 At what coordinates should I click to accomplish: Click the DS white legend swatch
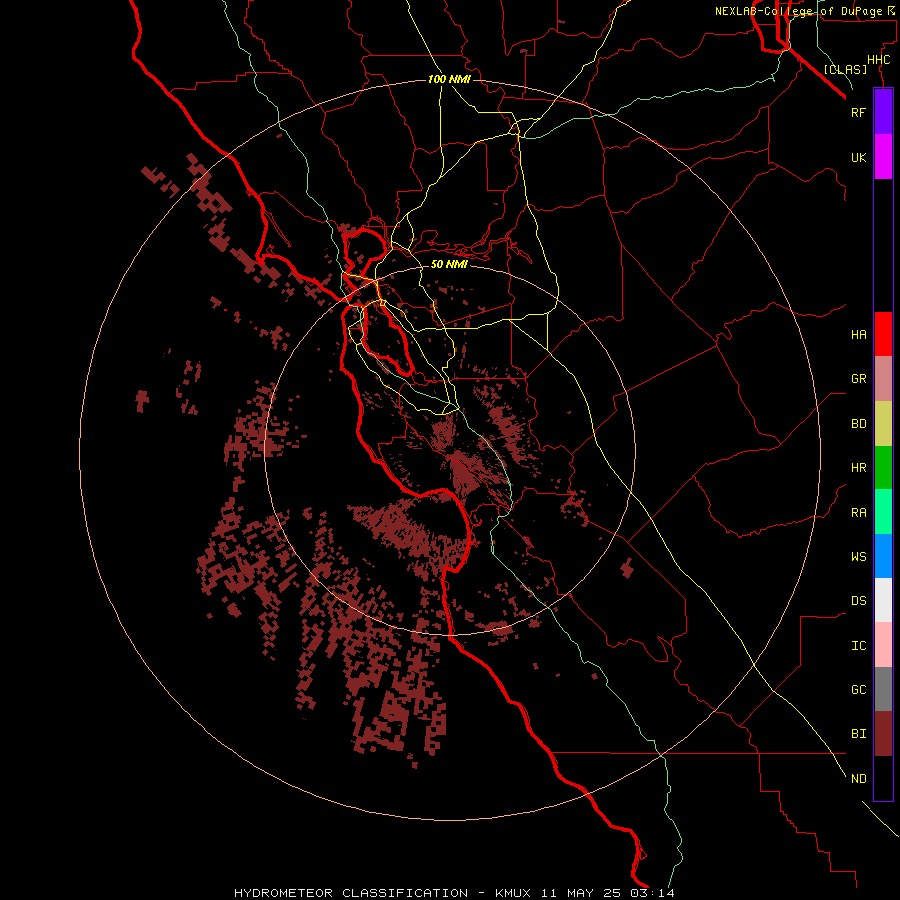click(883, 600)
